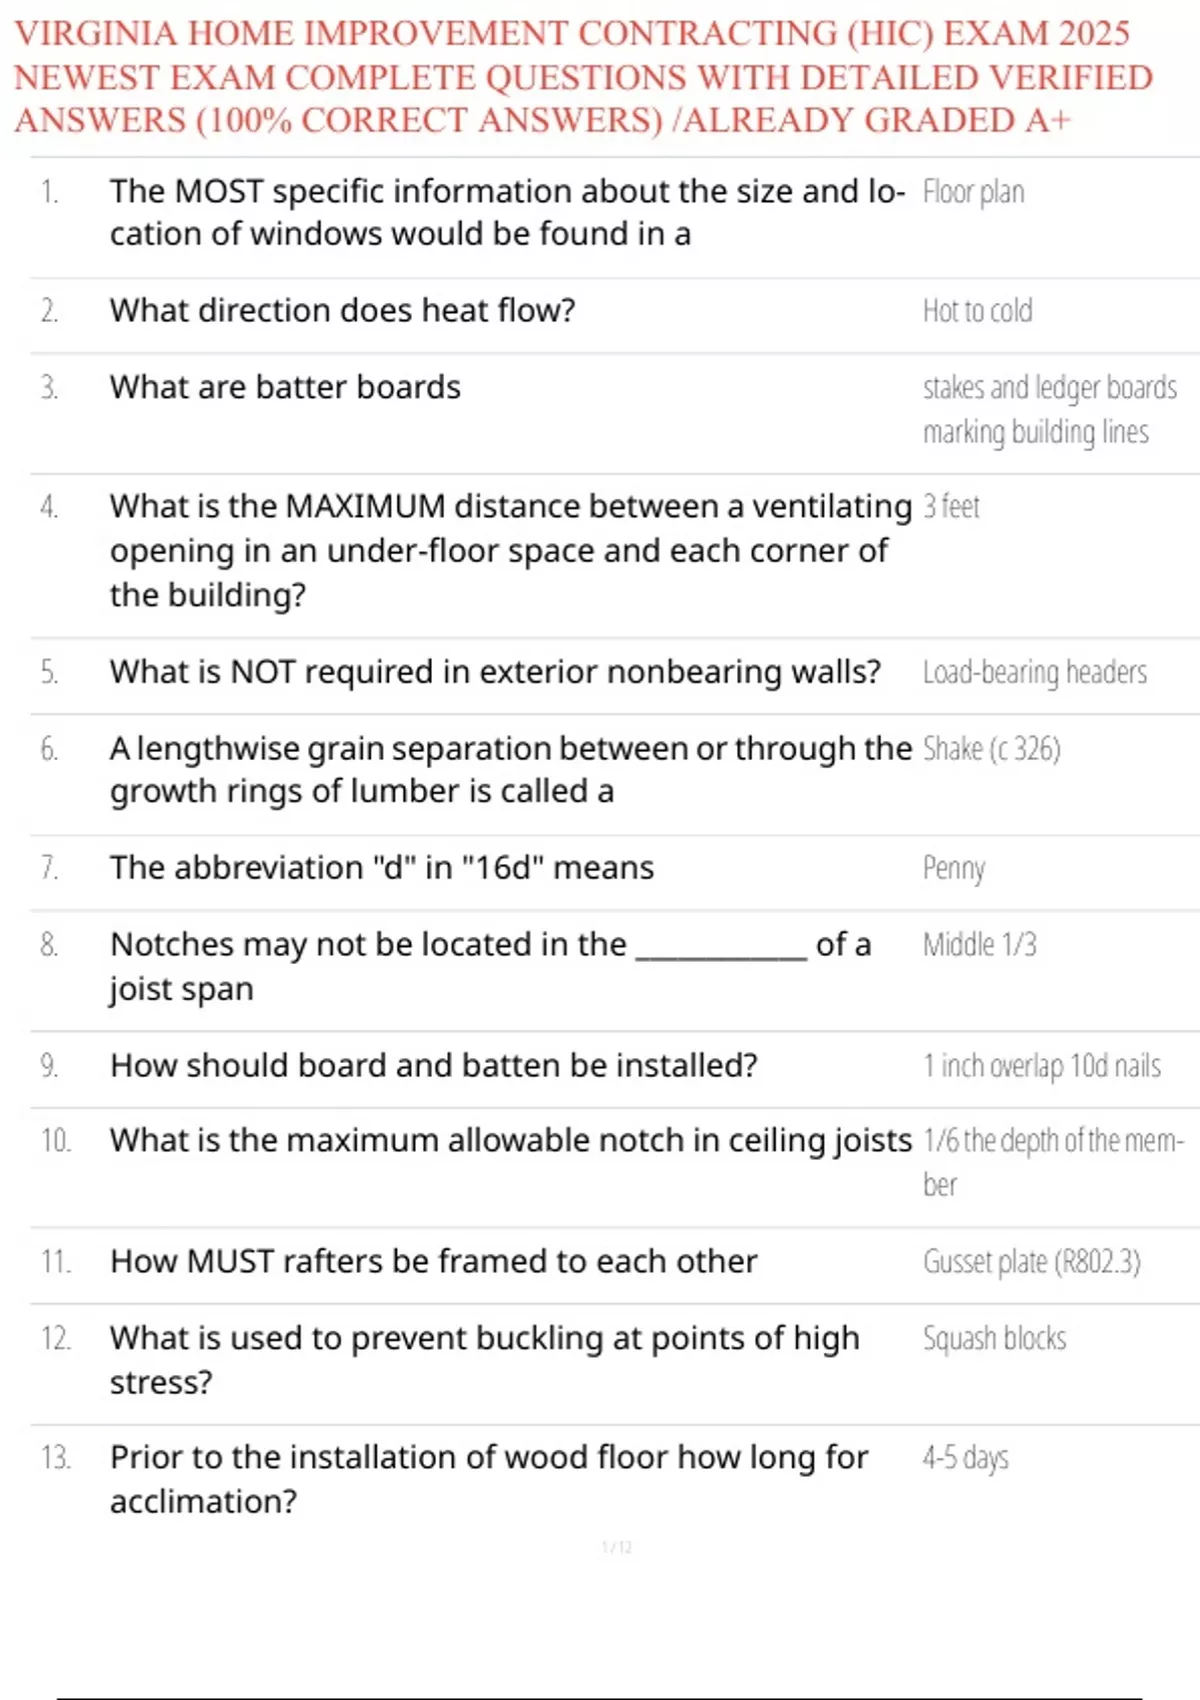The width and height of the screenshot is (1200, 1700).
Task: Click the "1/12" page number indicator
Action: [616, 1548]
